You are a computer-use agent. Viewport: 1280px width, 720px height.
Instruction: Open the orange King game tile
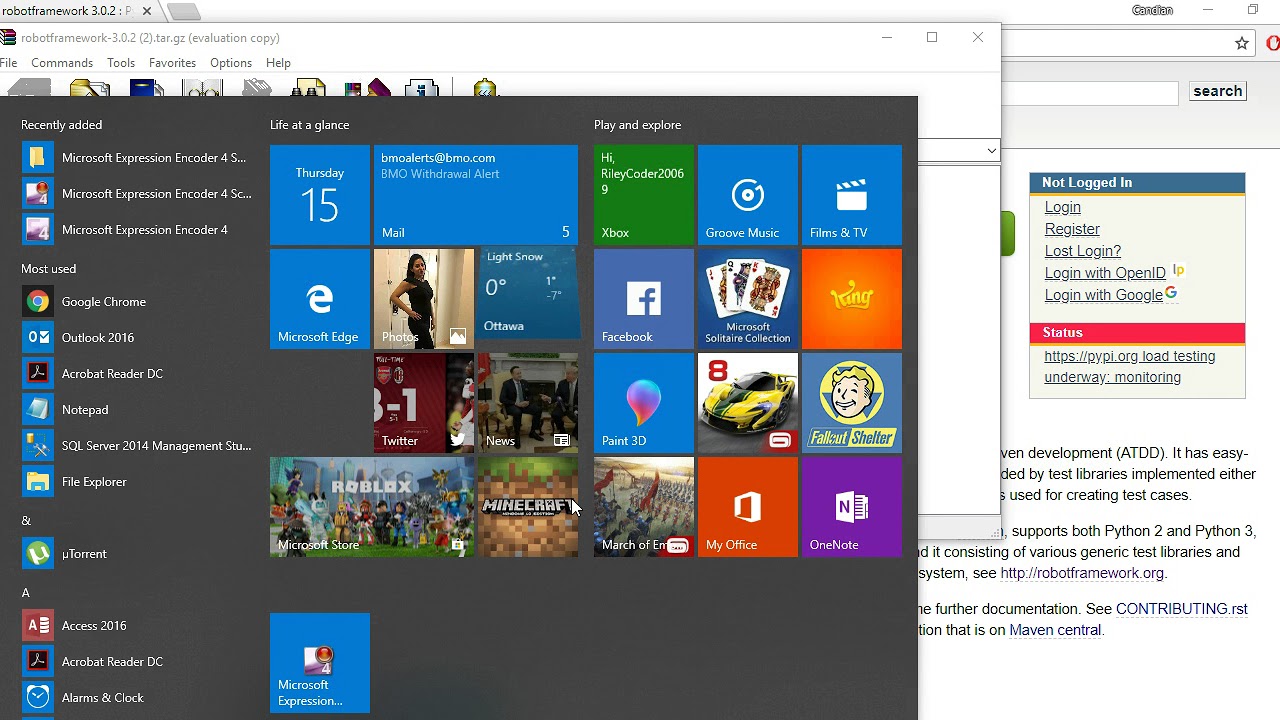coord(852,299)
